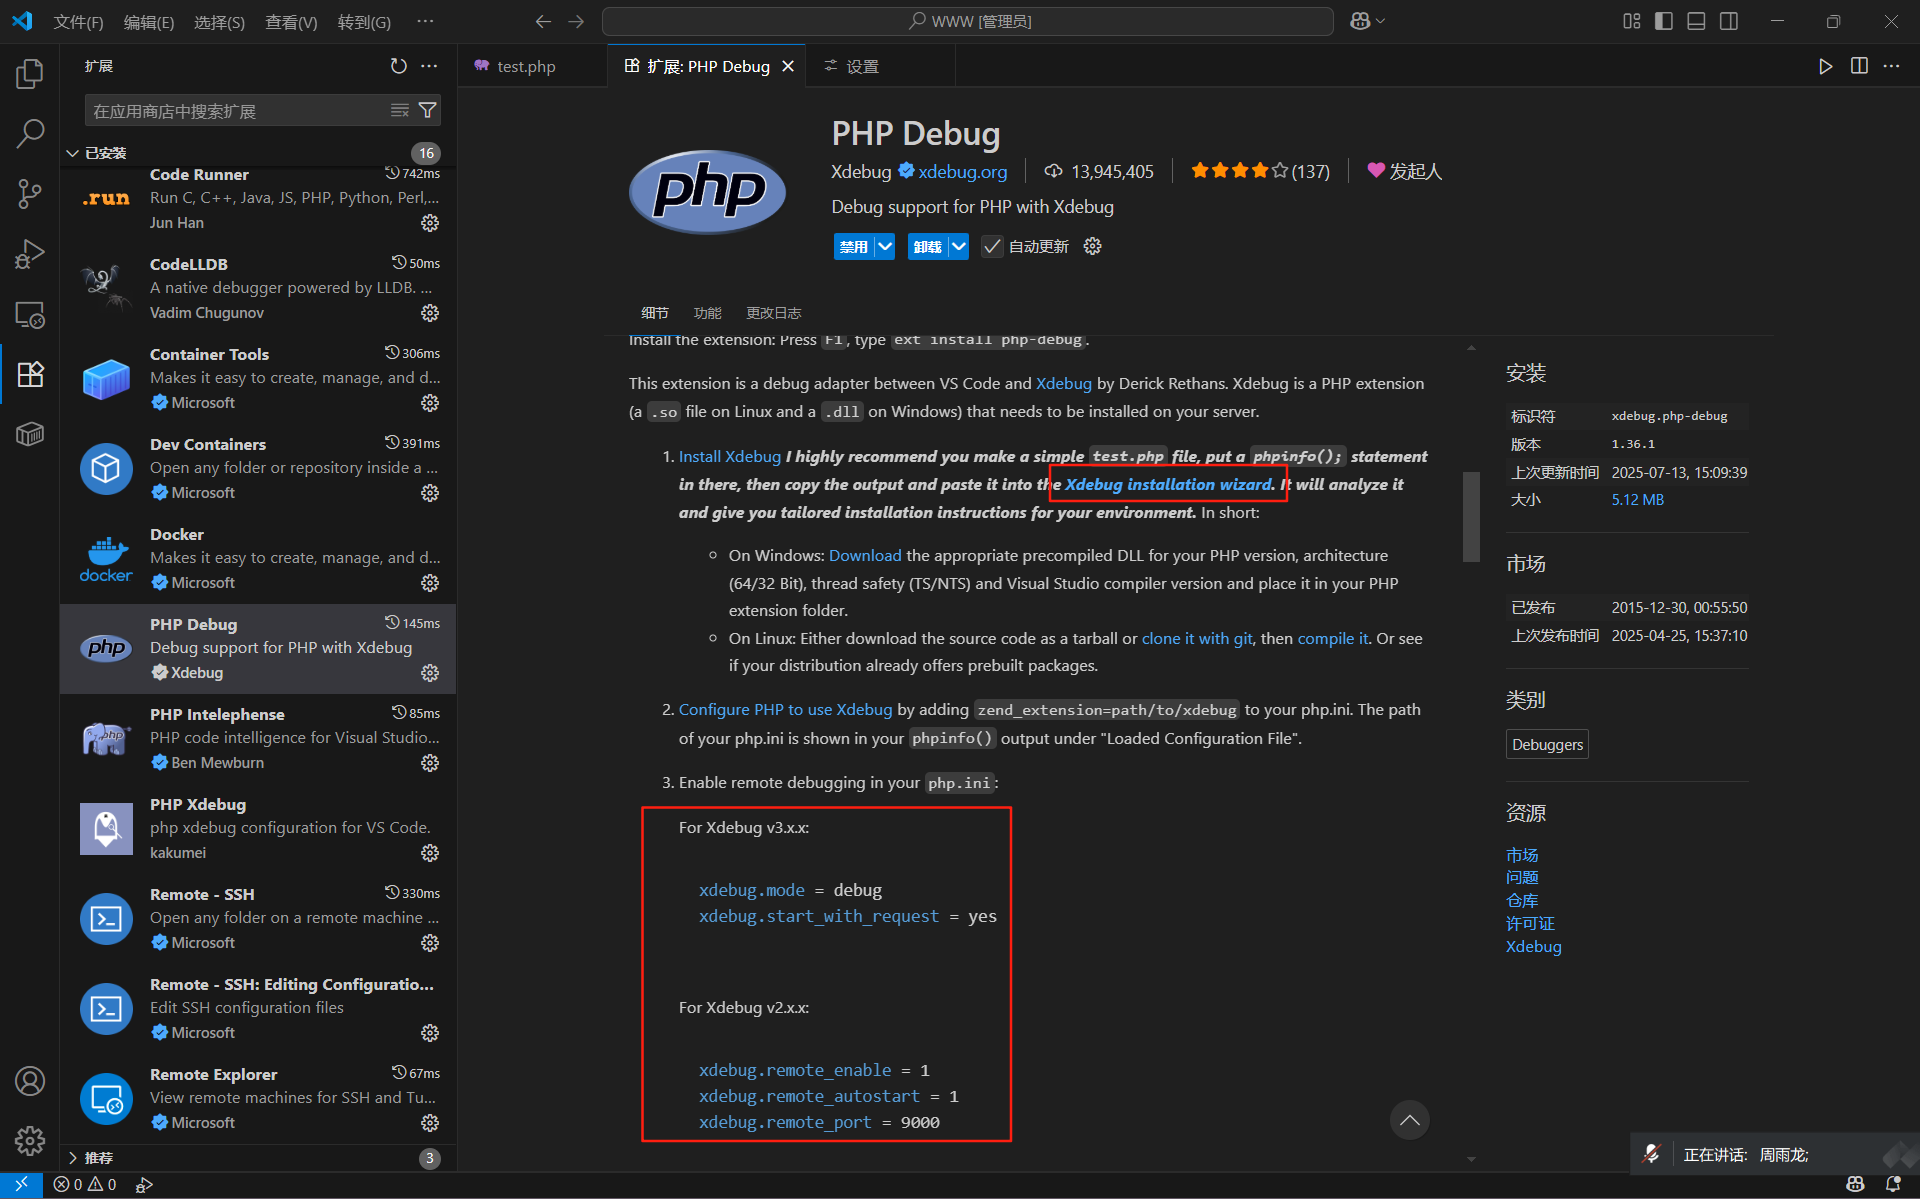Go forward in navigation history

[x=576, y=21]
